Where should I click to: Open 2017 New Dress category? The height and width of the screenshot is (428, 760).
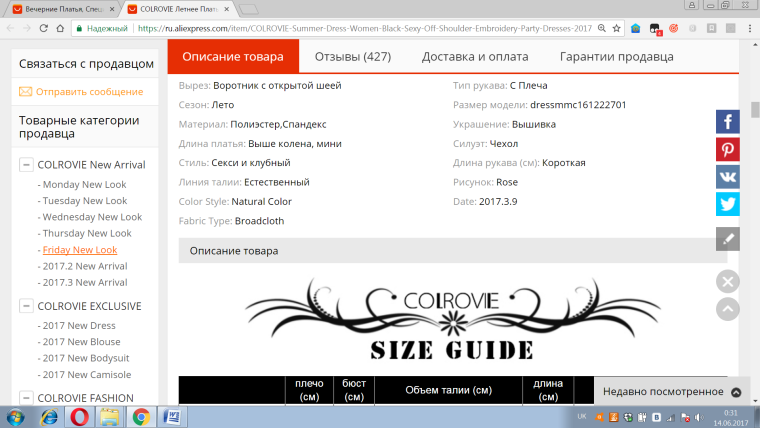point(79,326)
